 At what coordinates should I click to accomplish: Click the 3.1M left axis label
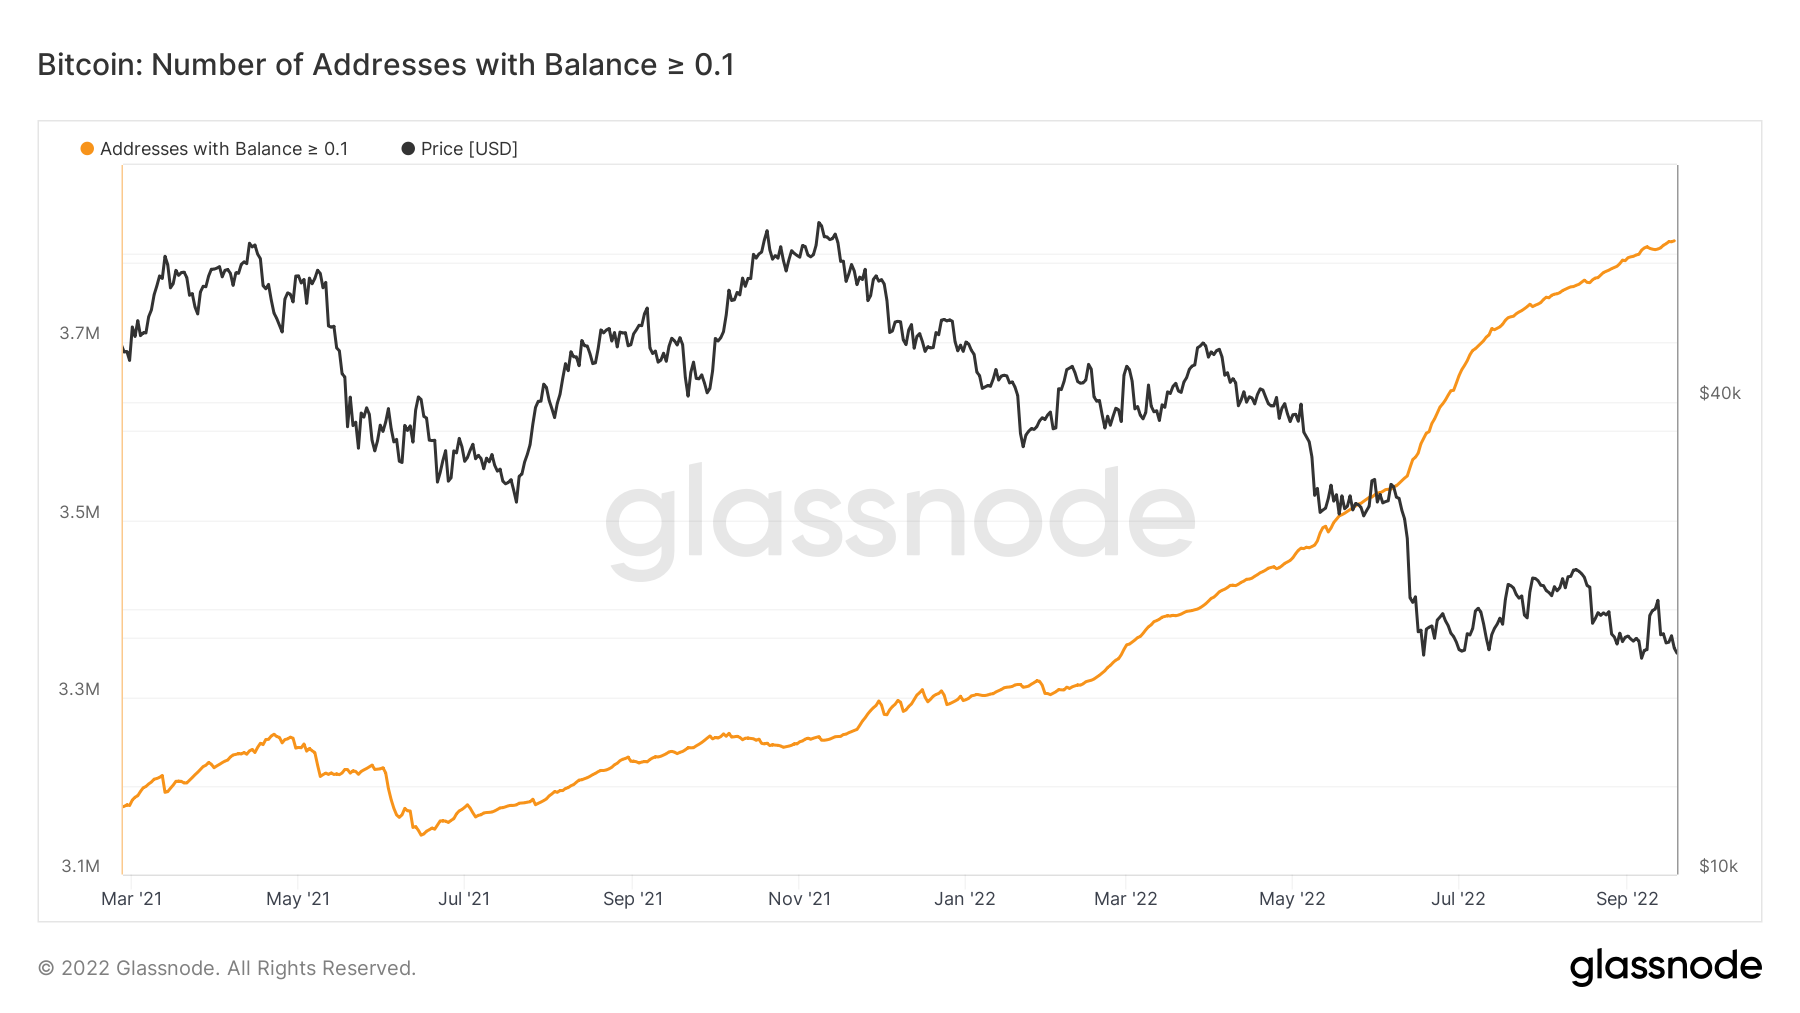point(80,866)
